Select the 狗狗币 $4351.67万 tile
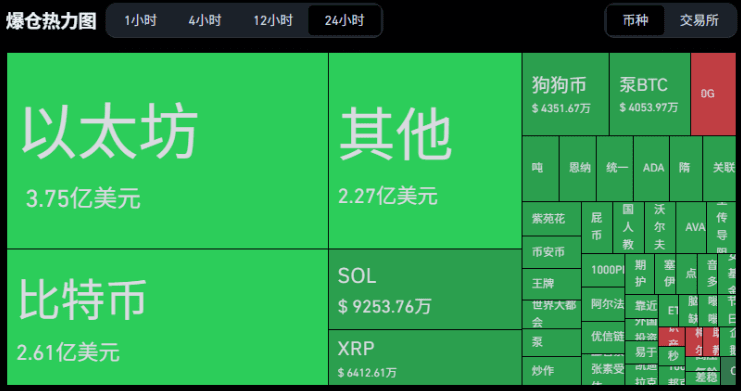Viewport: 741px width, 391px height. tap(565, 94)
